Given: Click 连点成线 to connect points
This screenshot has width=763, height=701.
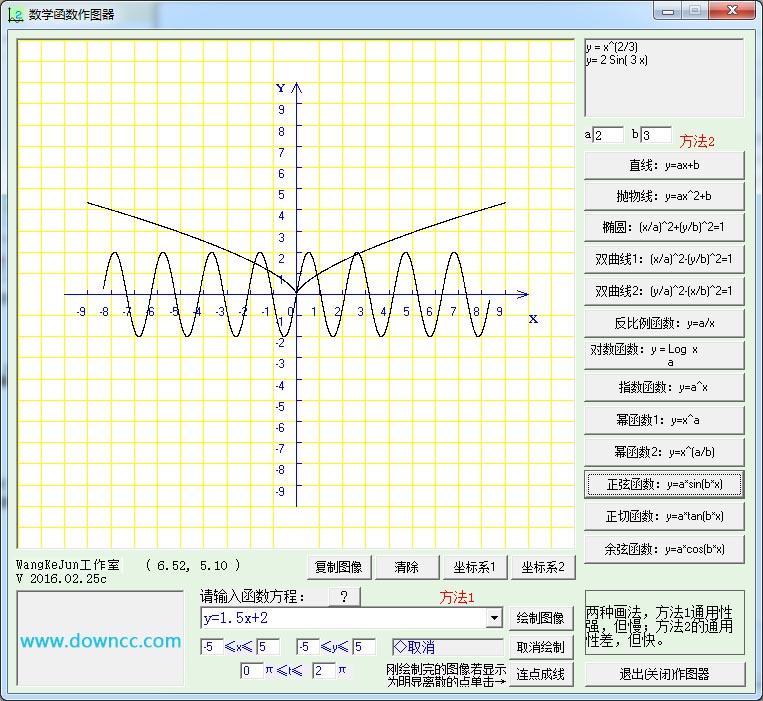Looking at the screenshot, I should 541,674.
